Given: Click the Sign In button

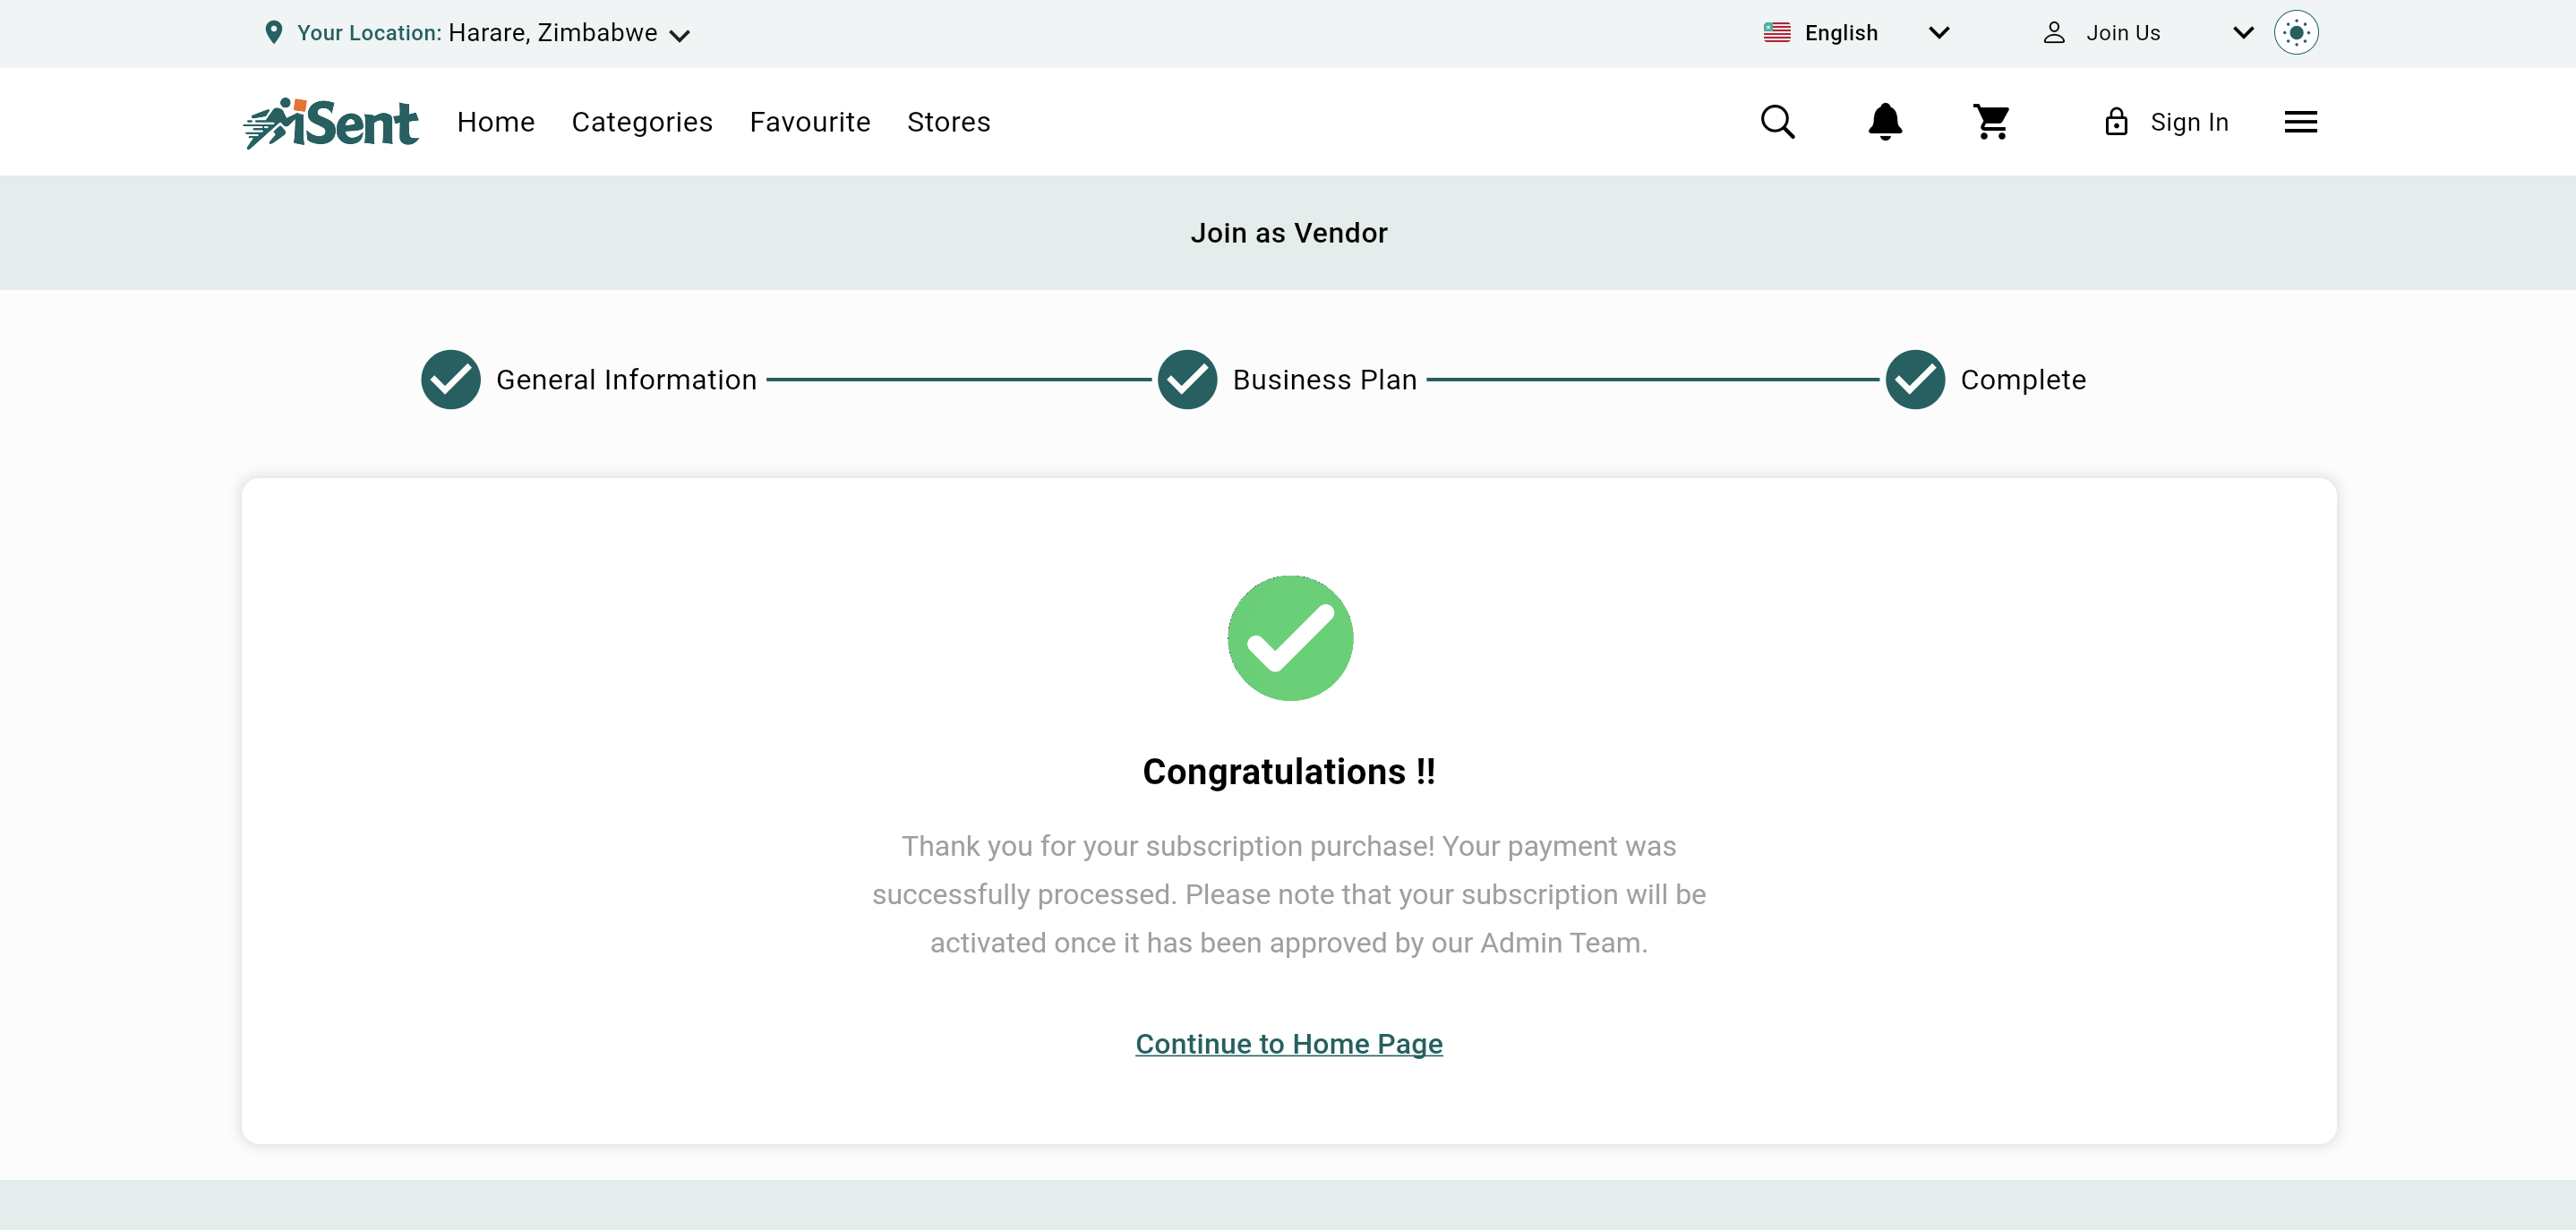Looking at the screenshot, I should coord(2188,122).
